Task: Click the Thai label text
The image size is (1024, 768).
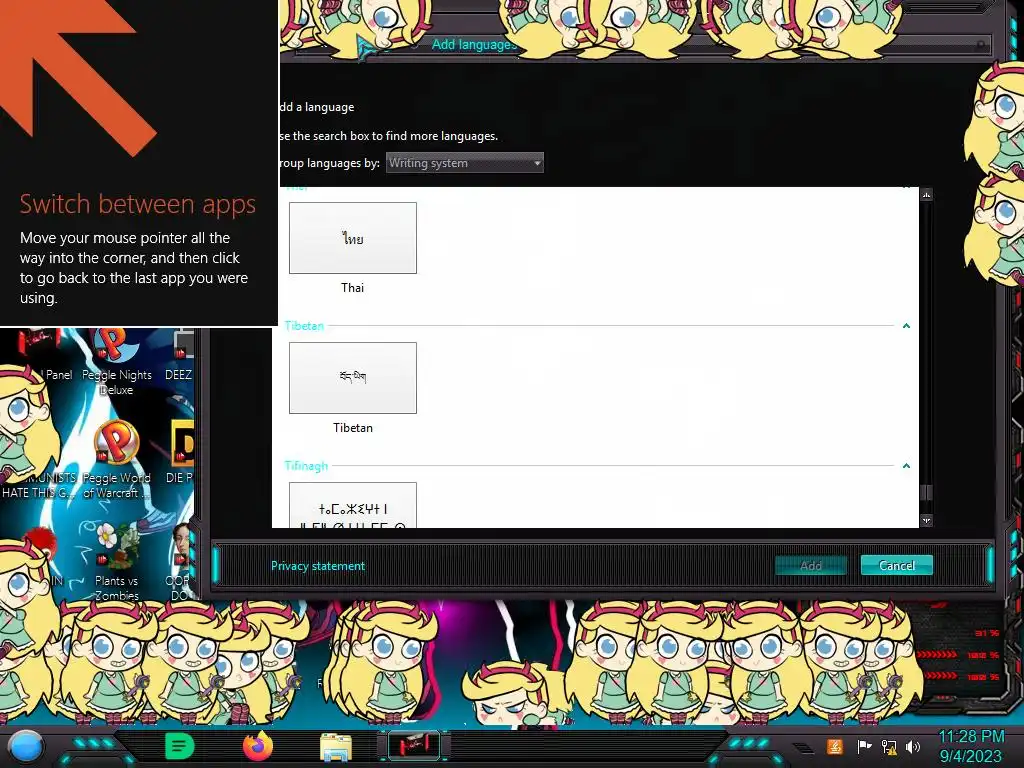Action: point(353,287)
